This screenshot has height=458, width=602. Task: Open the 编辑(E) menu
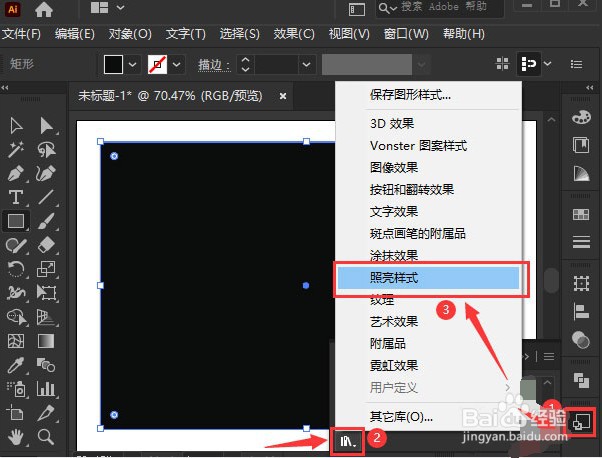[x=74, y=34]
